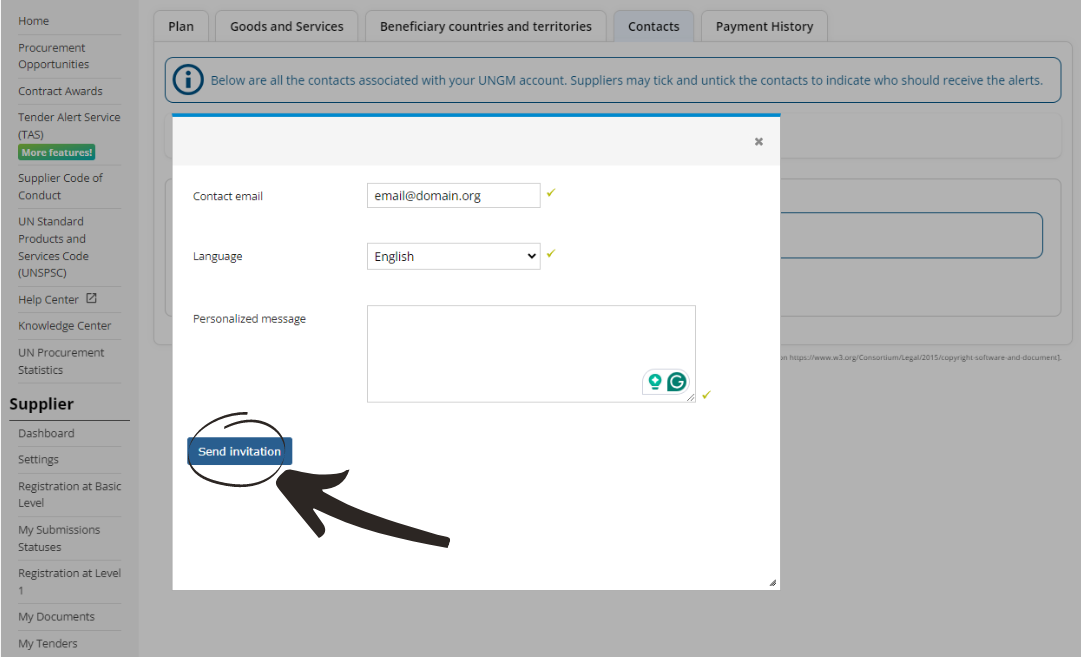
Task: Click the info icon in the alerts banner
Action: (188, 80)
